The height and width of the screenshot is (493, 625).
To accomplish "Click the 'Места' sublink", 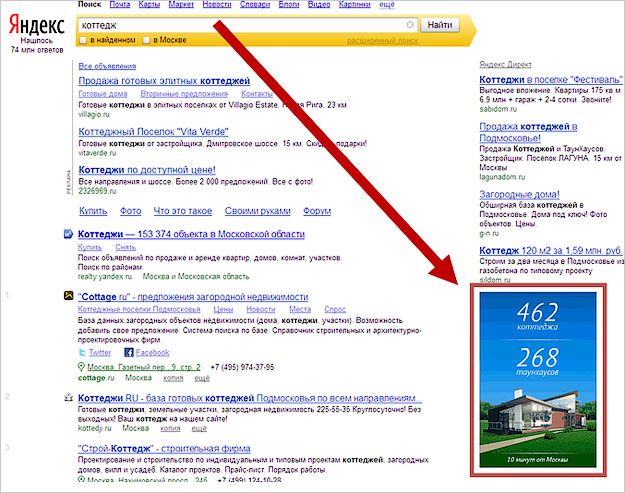I will point(300,310).
